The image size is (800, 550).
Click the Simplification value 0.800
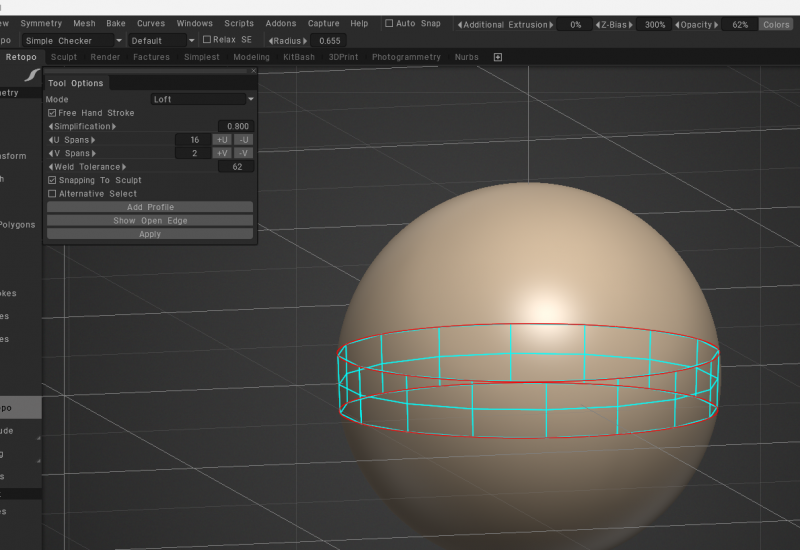[x=237, y=126]
